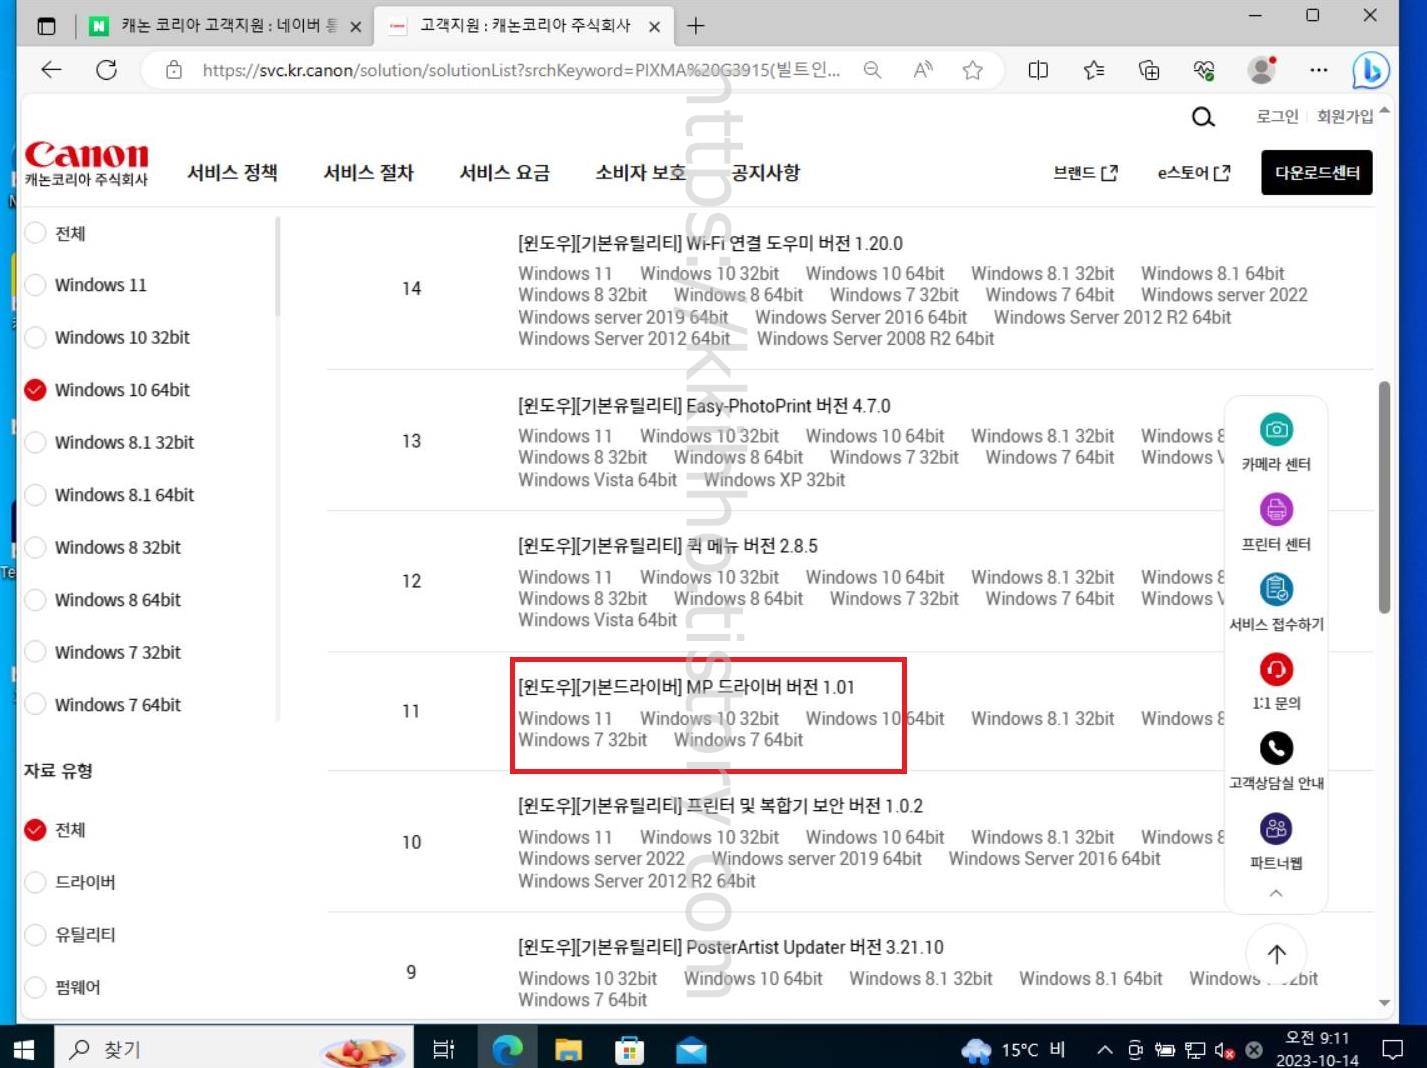Click the taskbar 찾기 search box
The height and width of the screenshot is (1068, 1427).
point(233,1049)
